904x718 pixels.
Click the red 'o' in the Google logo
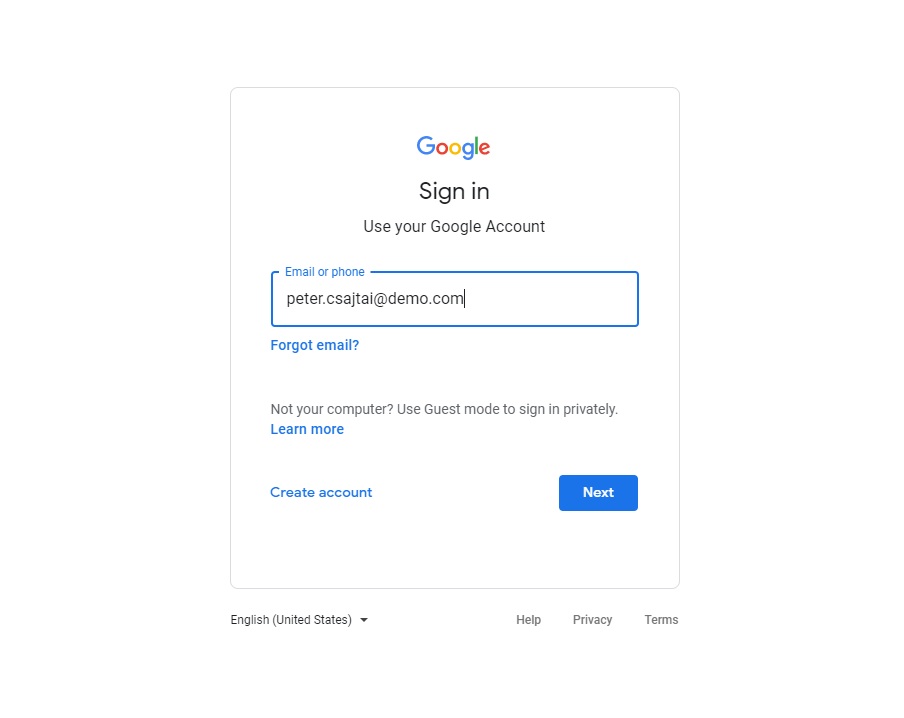443,149
